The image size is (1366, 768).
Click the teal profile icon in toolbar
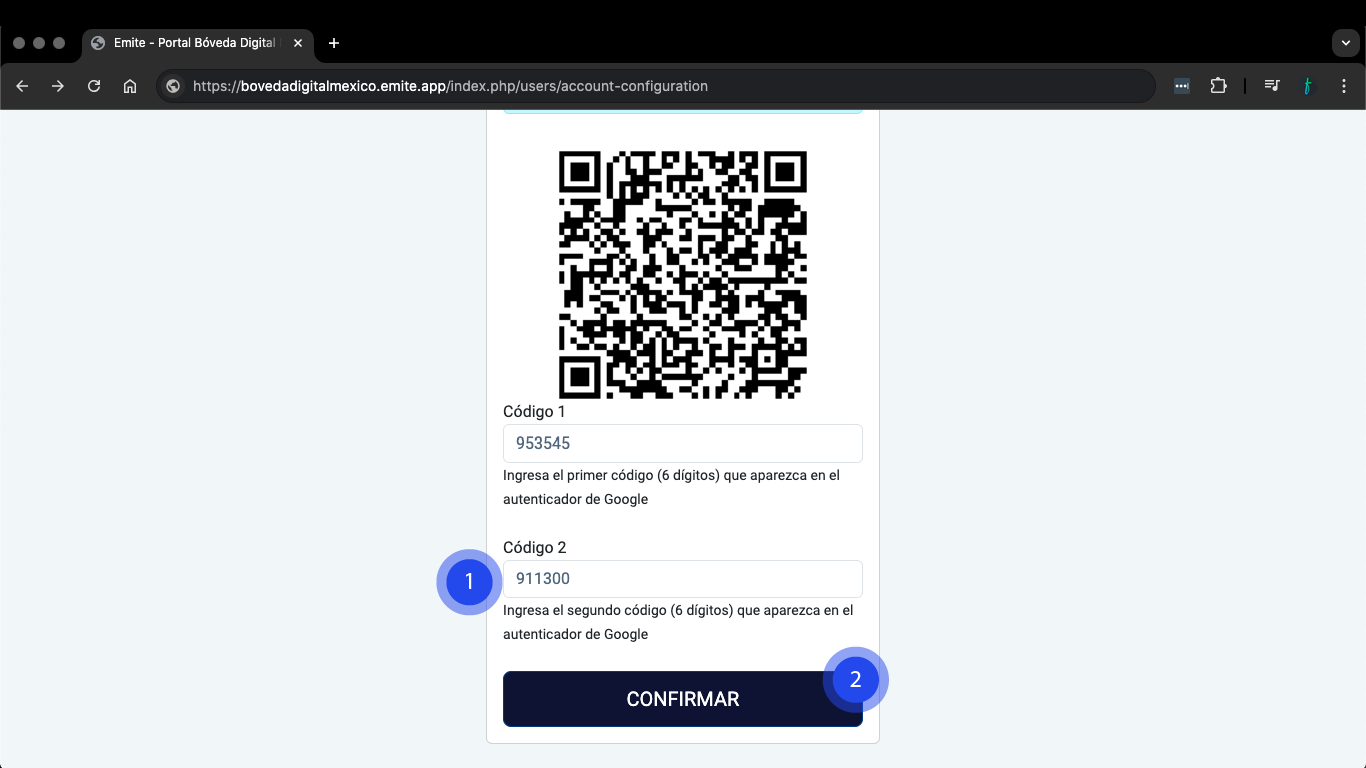pyautogui.click(x=1307, y=86)
